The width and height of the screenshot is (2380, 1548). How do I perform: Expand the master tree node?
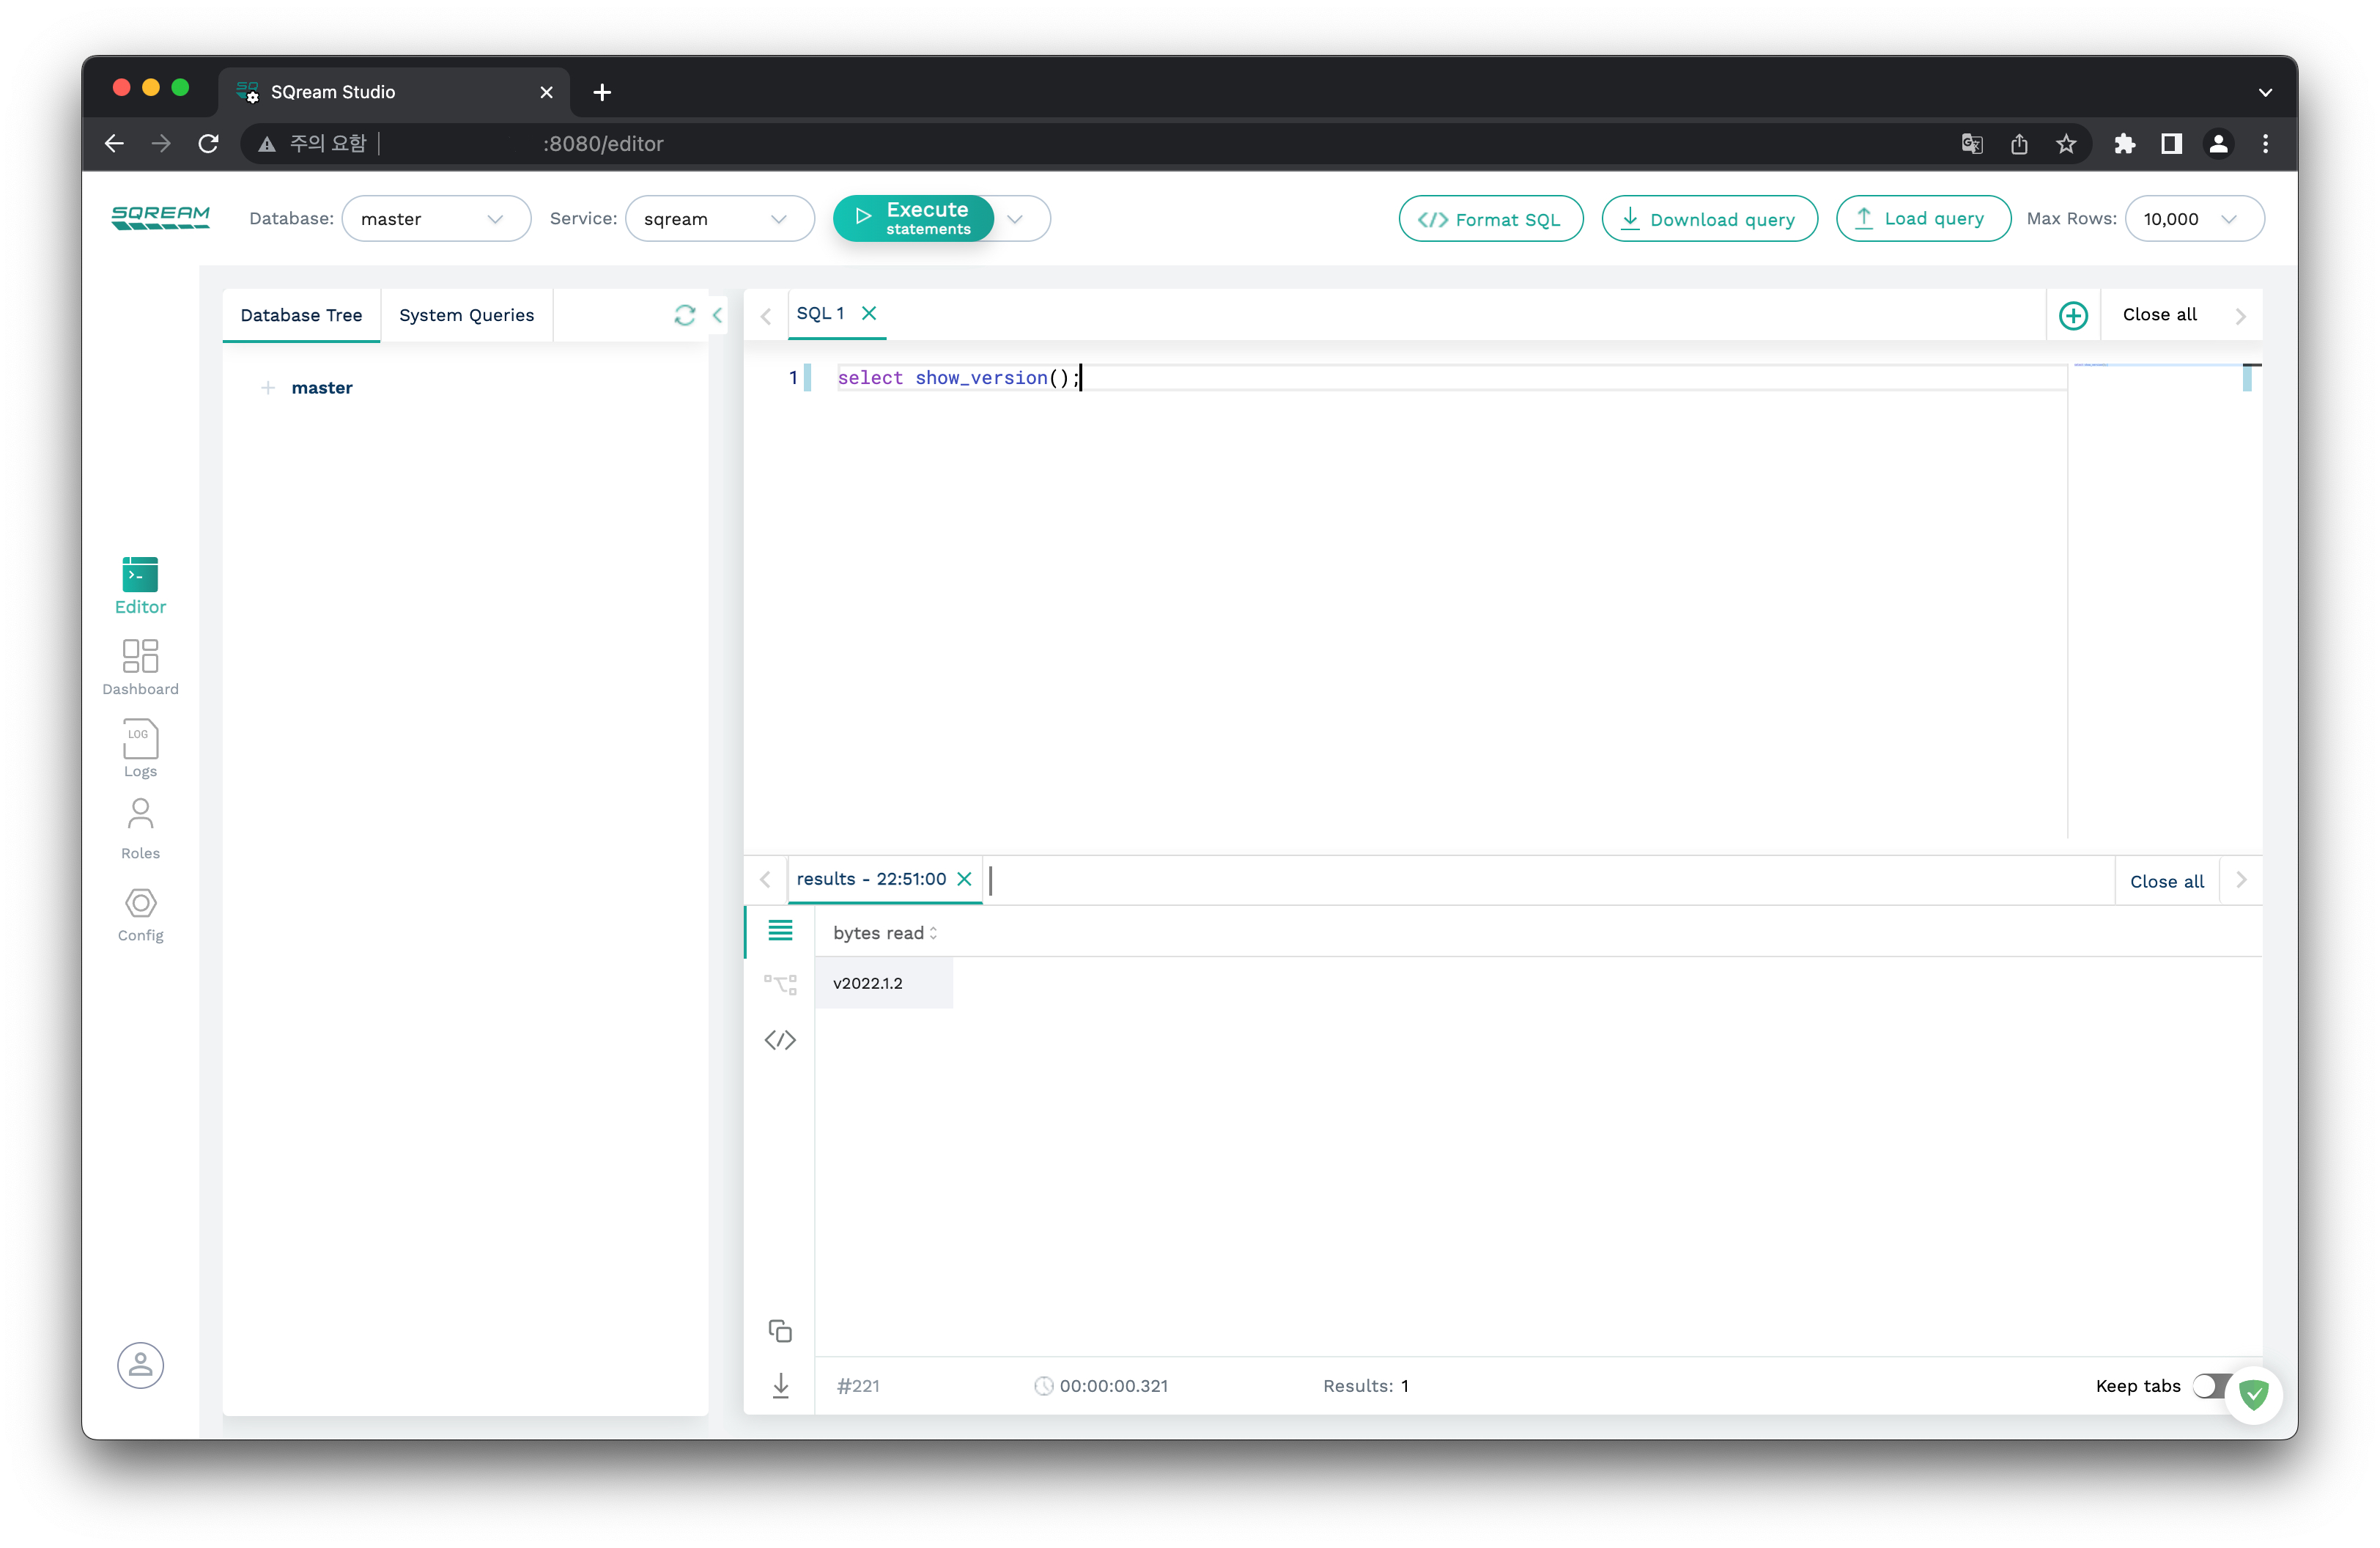[267, 388]
